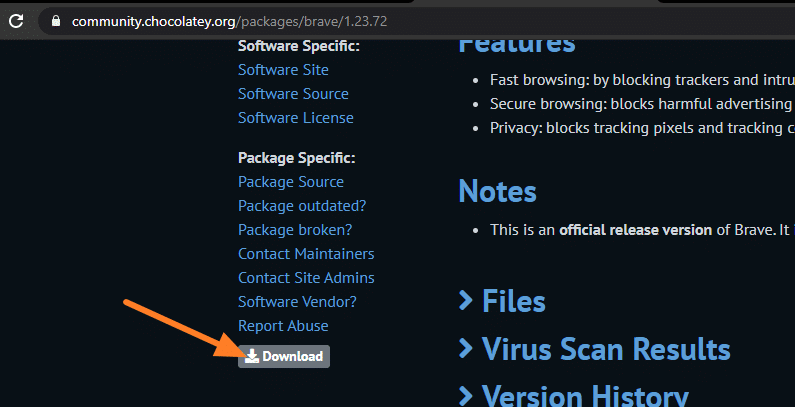Click the 'Secure browsing' bullet text
The image size is (795, 407).
(642, 104)
